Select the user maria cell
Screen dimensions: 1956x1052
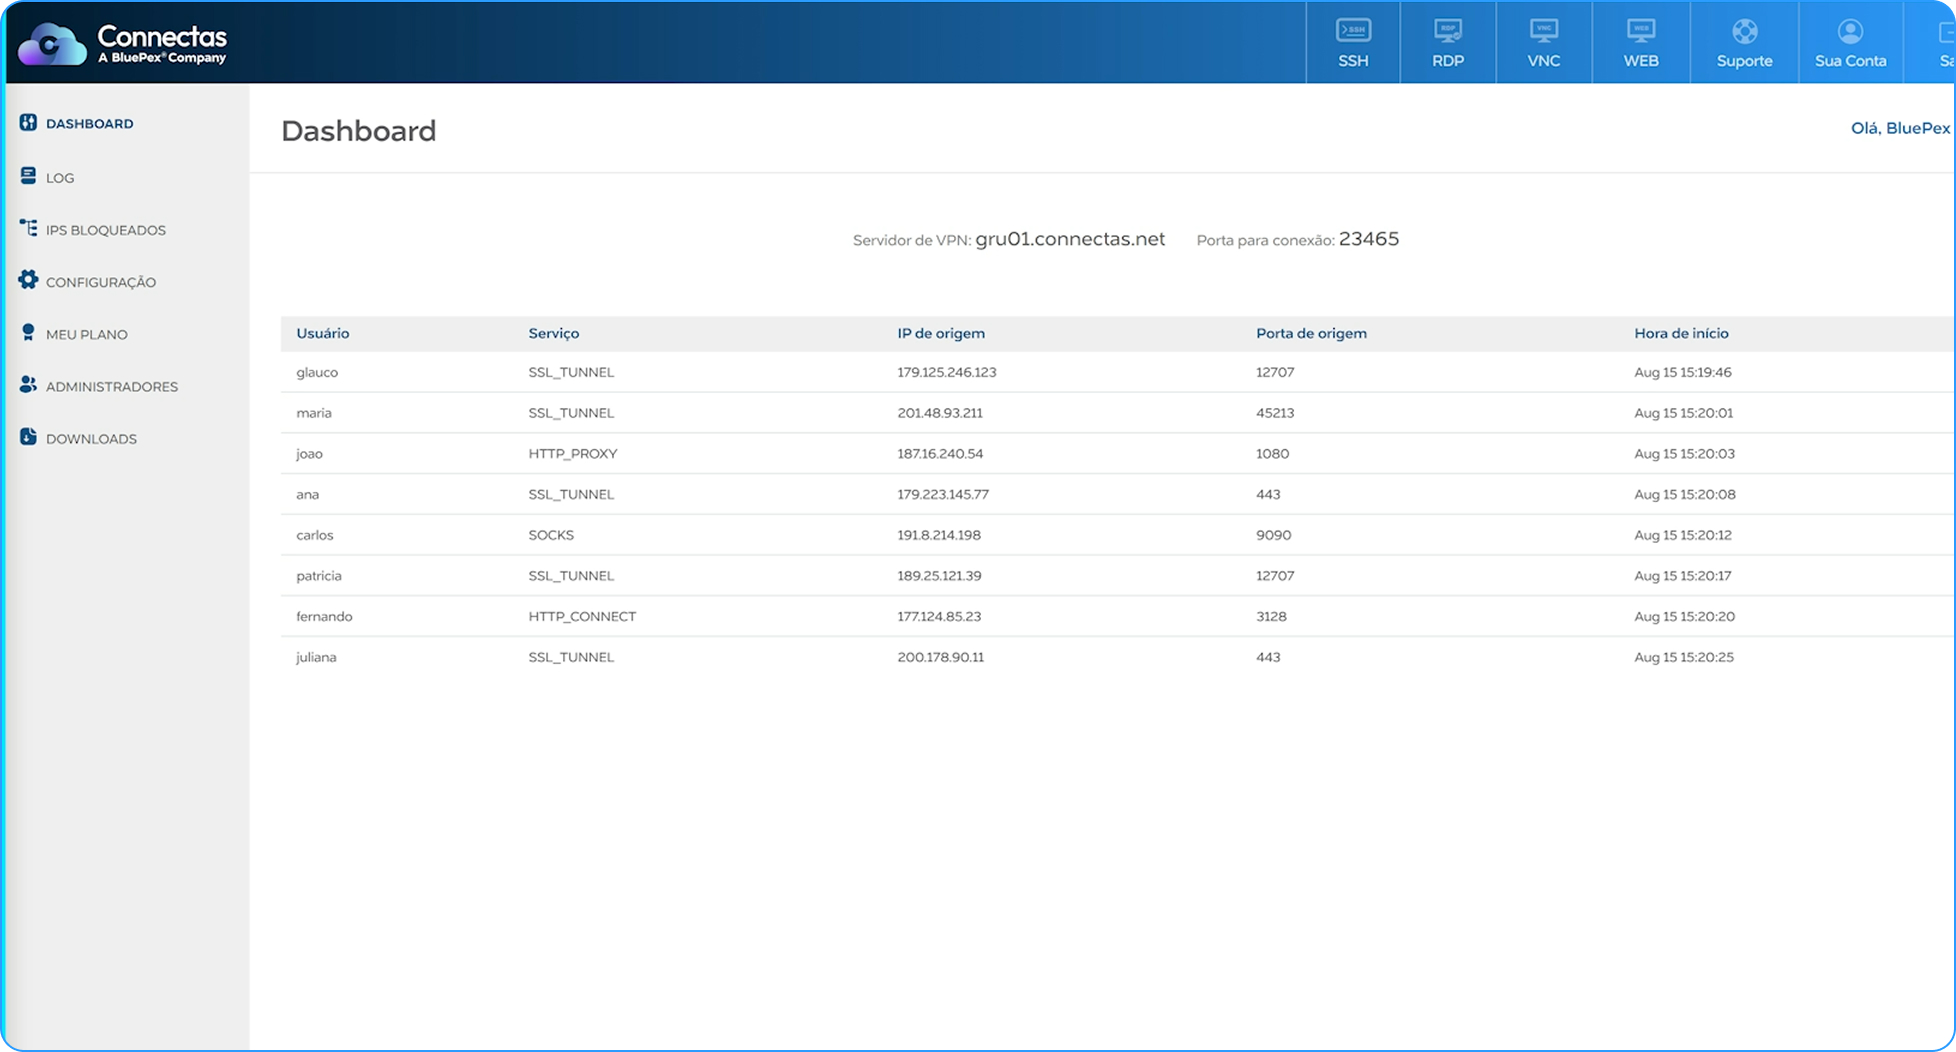[x=314, y=413]
